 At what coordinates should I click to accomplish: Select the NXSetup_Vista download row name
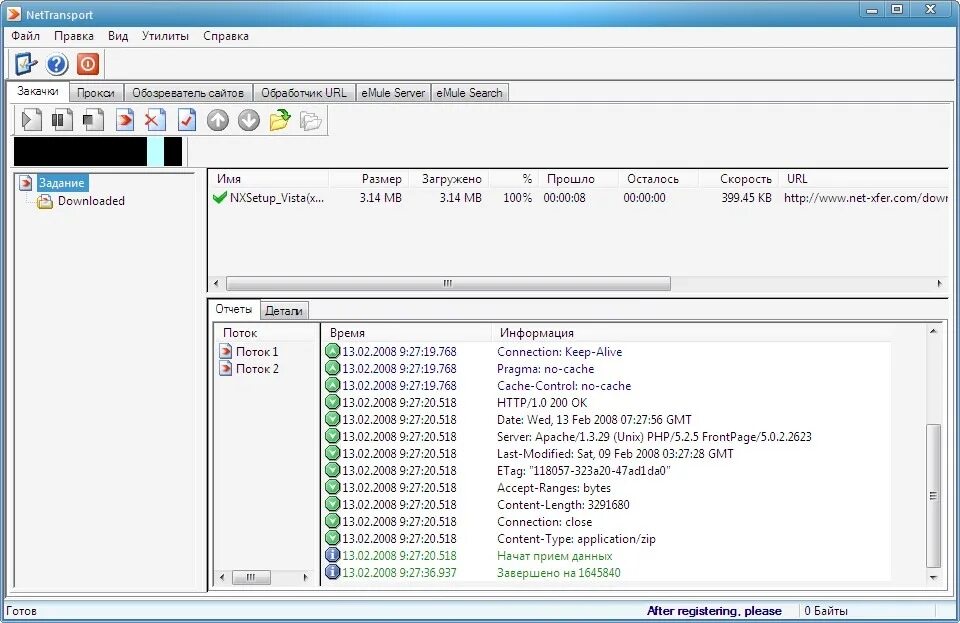[x=277, y=198]
